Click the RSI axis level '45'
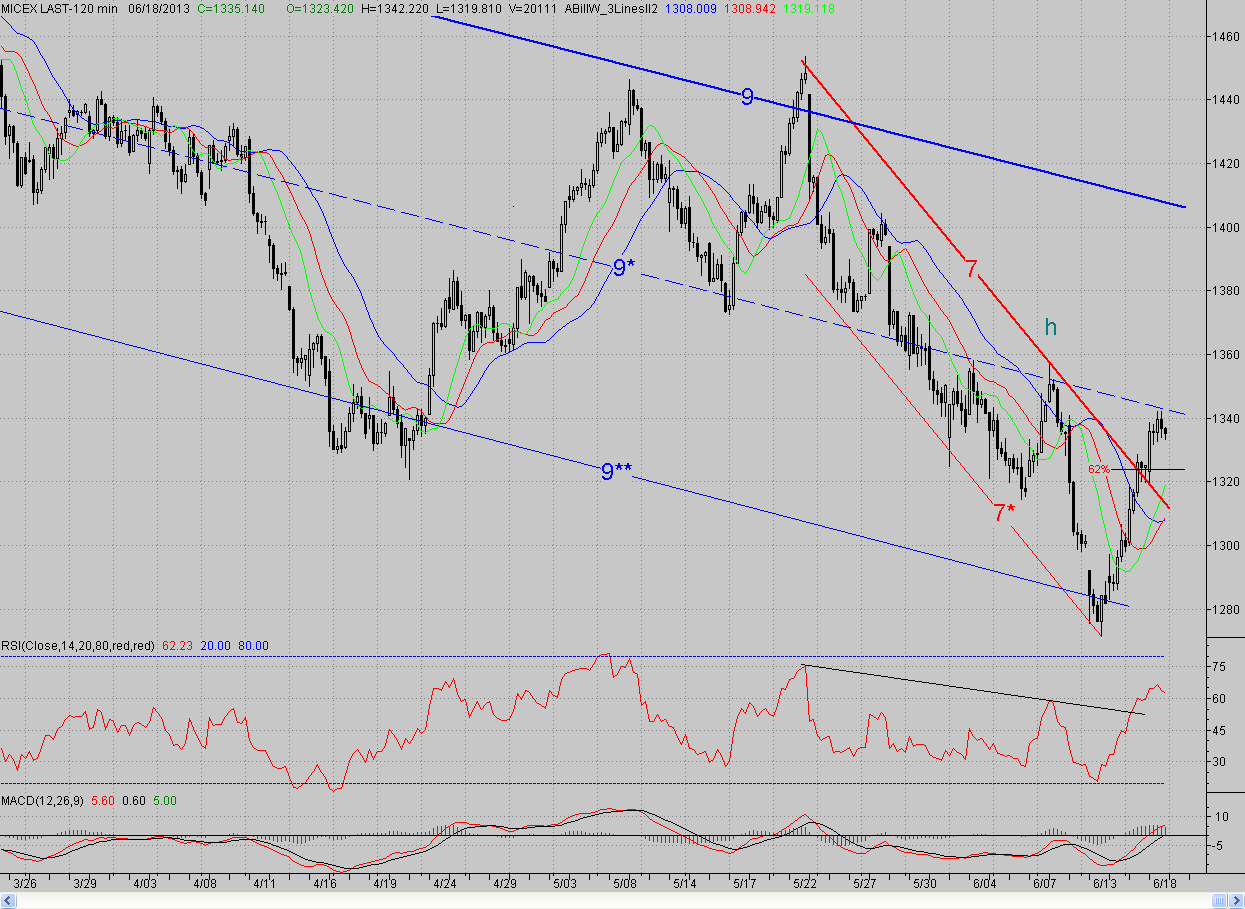This screenshot has height=909, width=1245. 1219,729
